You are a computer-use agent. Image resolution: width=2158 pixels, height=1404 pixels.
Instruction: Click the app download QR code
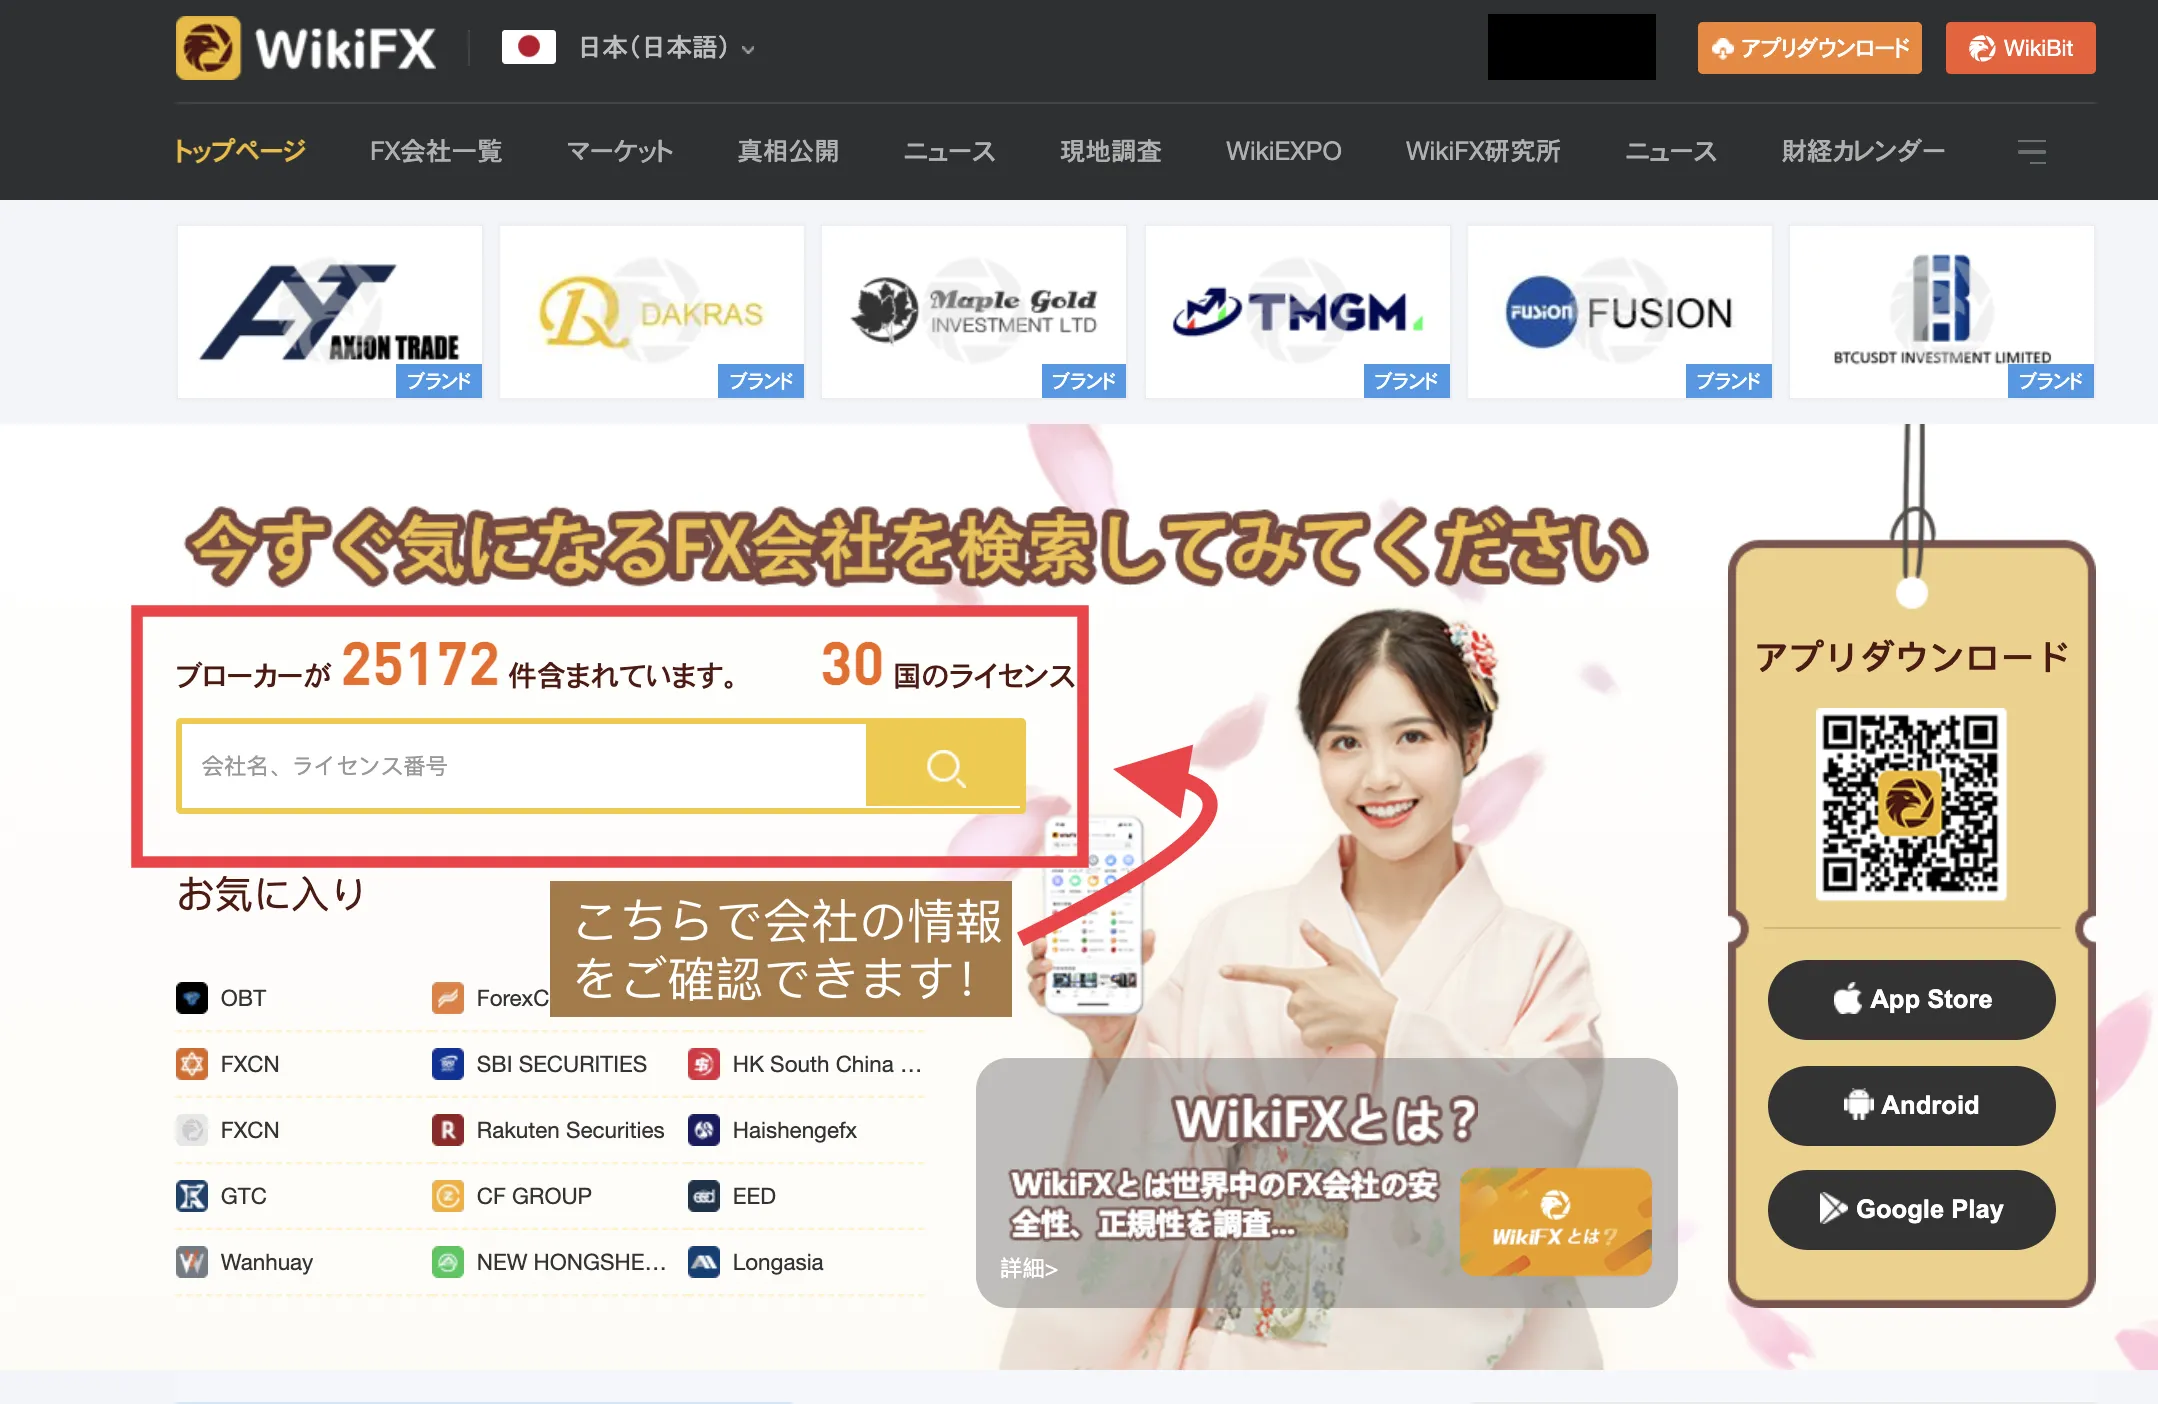1911,804
